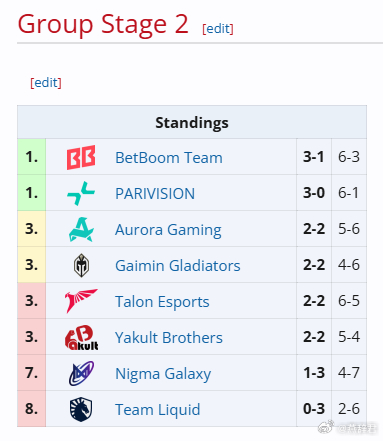This screenshot has width=383, height=441.
Task: Visit the Yakult Brothers team page
Action: pyautogui.click(x=169, y=337)
